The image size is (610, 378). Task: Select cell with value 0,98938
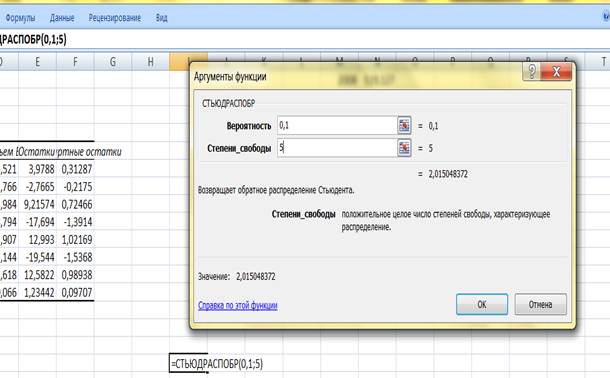pos(75,275)
